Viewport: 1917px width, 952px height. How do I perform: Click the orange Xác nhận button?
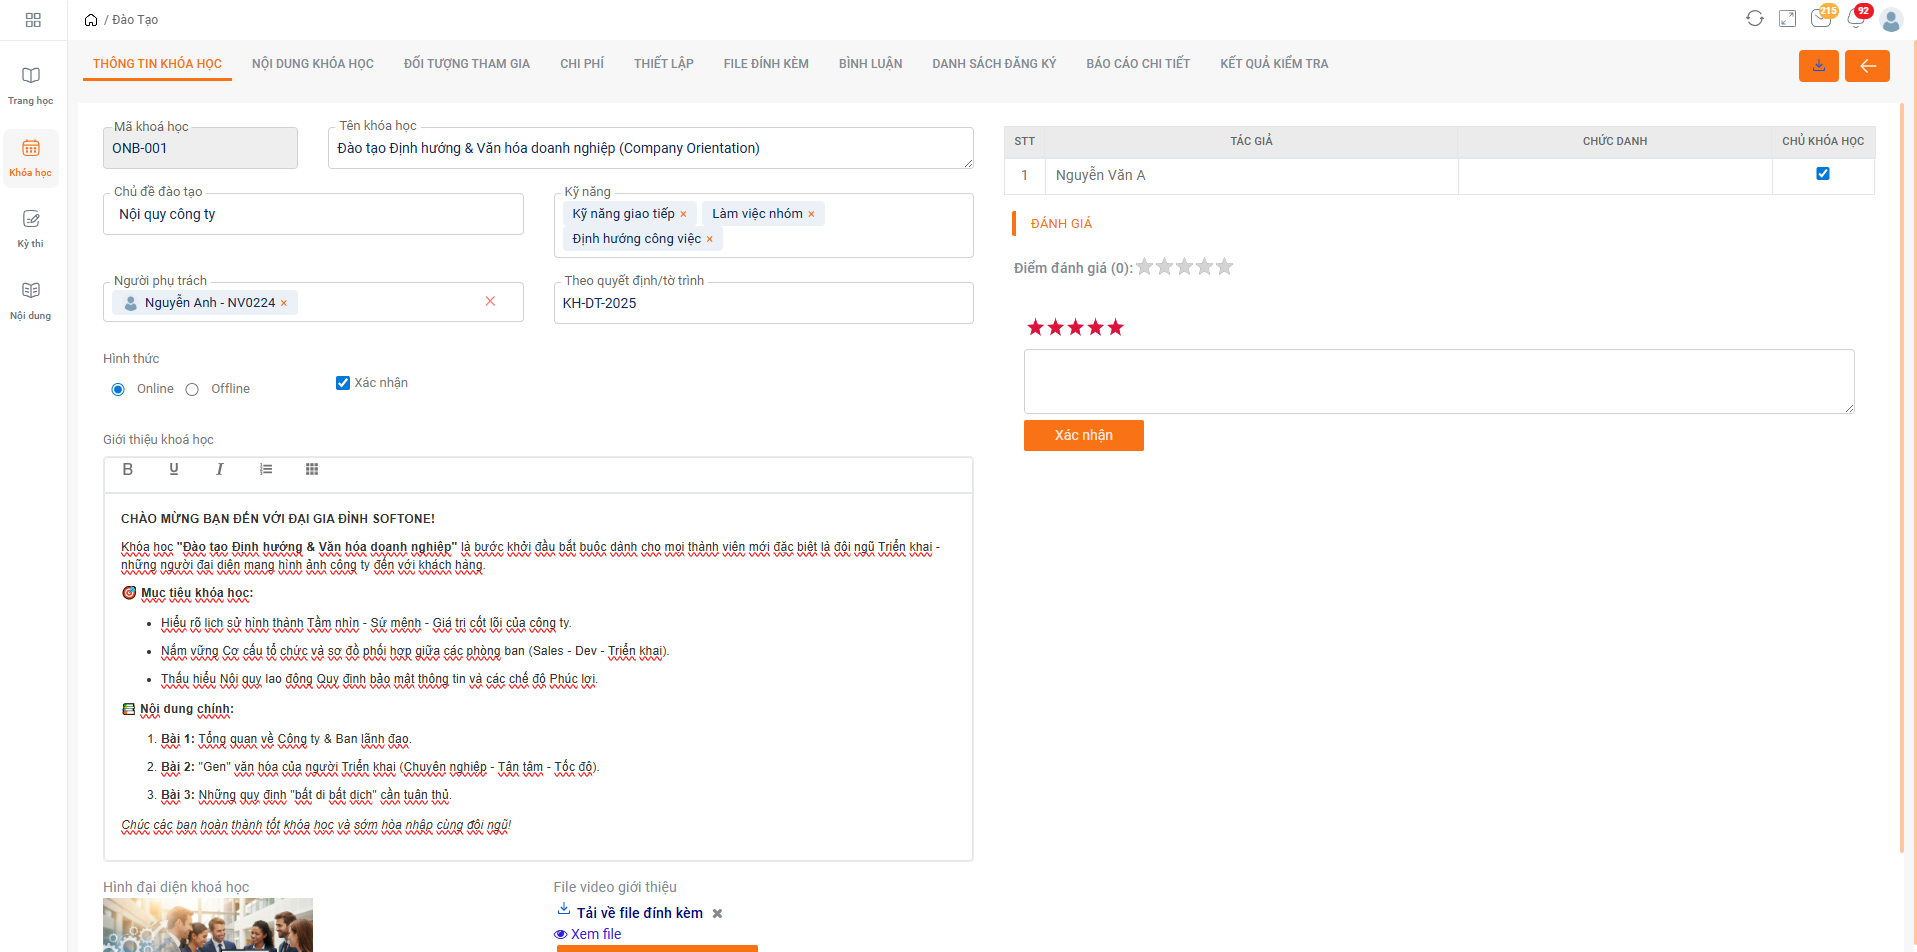[x=1083, y=435]
